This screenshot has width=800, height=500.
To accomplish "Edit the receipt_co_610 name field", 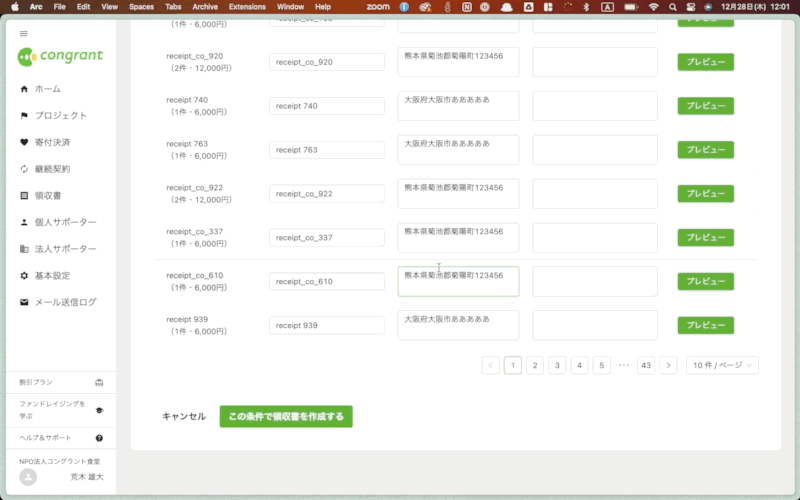I will [x=327, y=281].
